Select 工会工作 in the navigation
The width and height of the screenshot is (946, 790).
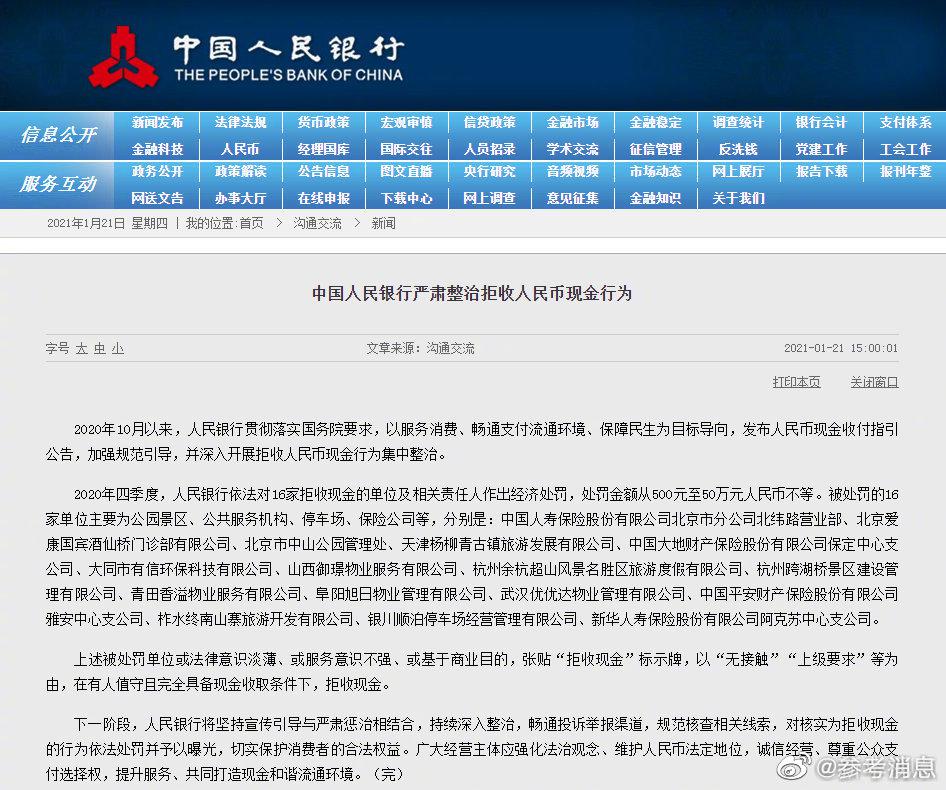(906, 149)
